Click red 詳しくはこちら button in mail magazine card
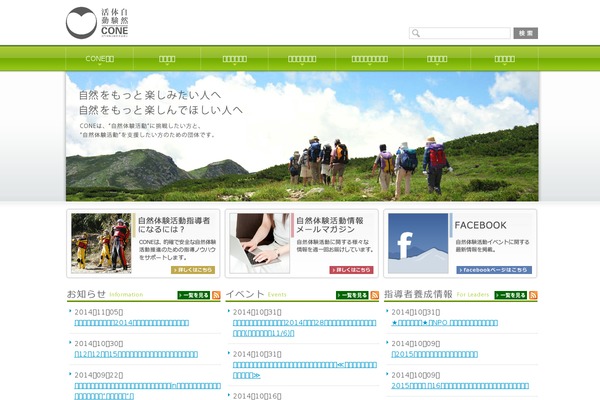This screenshot has width=600, height=400. point(351,270)
